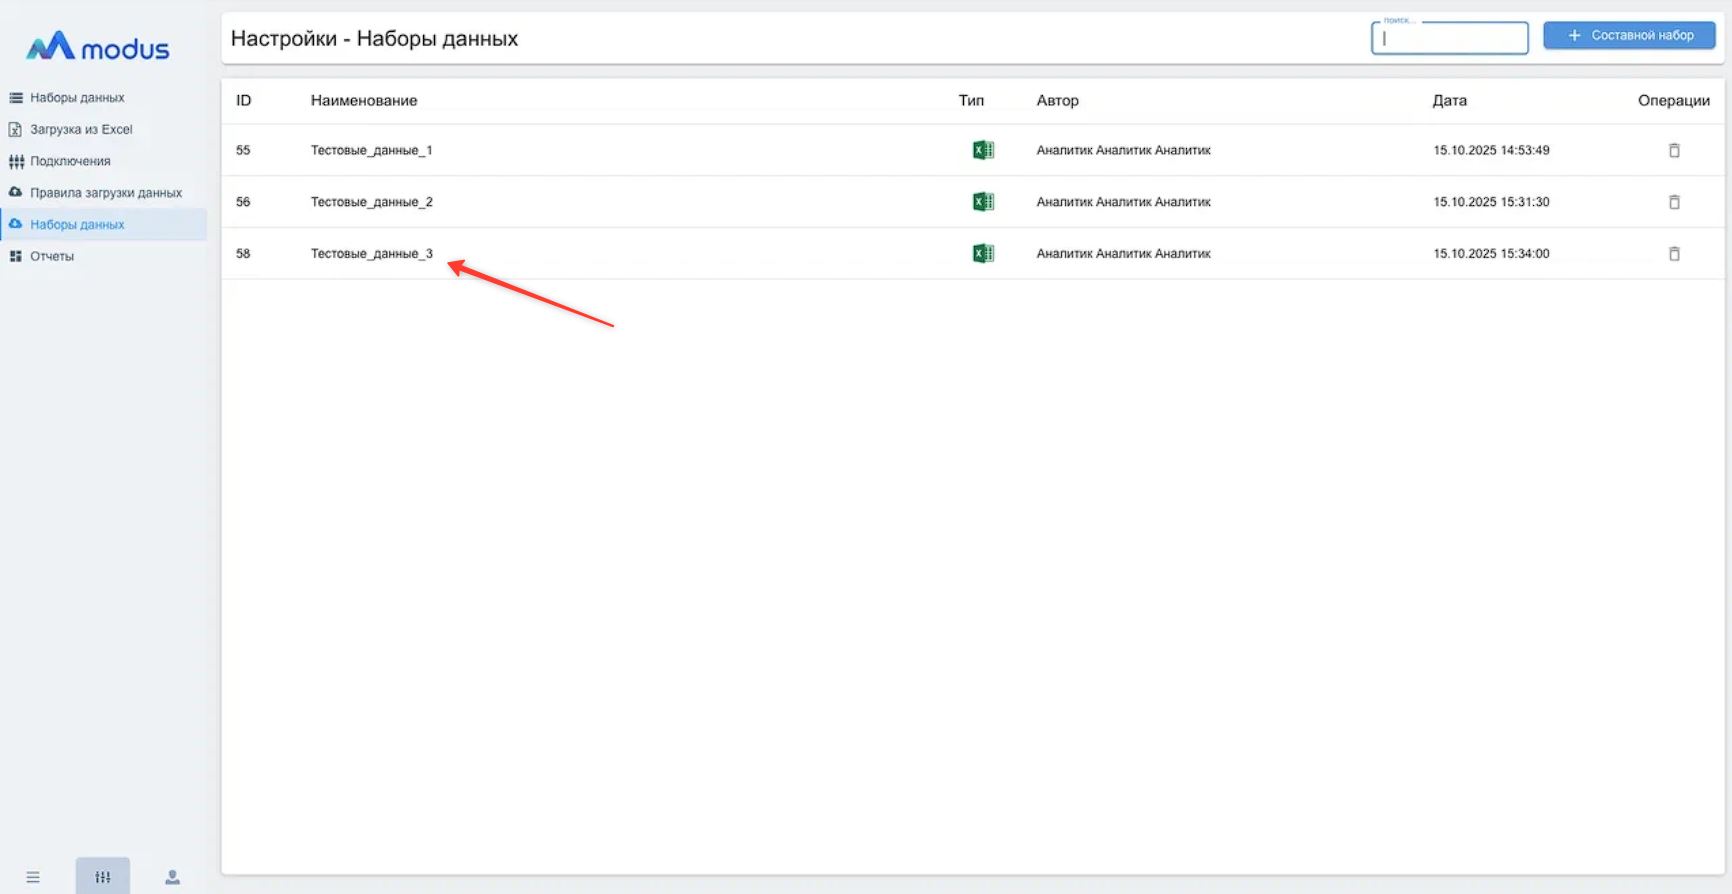Focus the search input field
The height and width of the screenshot is (894, 1732).
coord(1449,39)
